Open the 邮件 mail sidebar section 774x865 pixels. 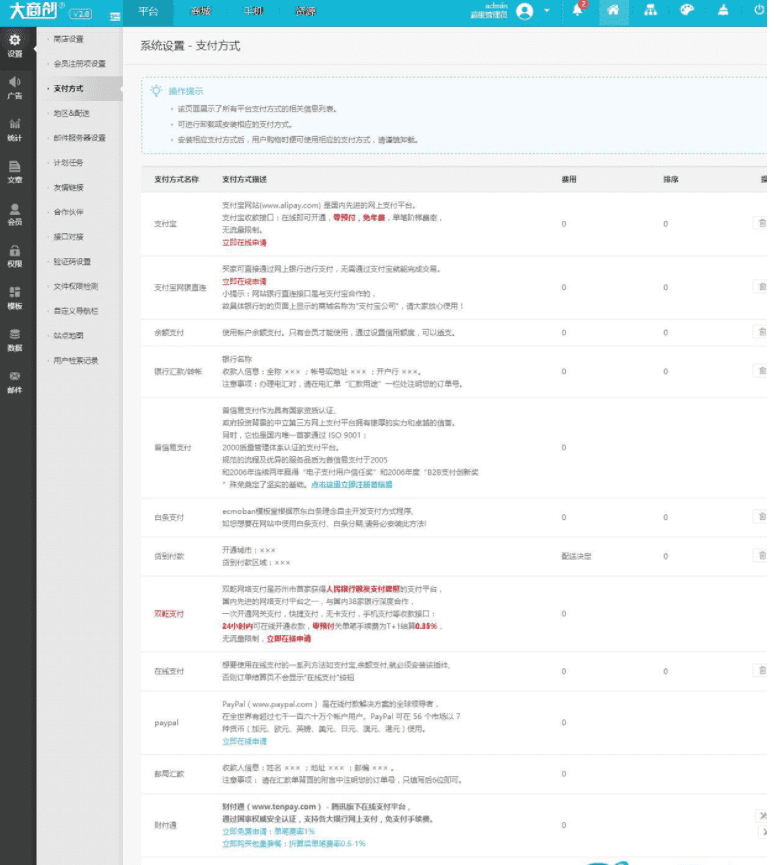[15, 382]
